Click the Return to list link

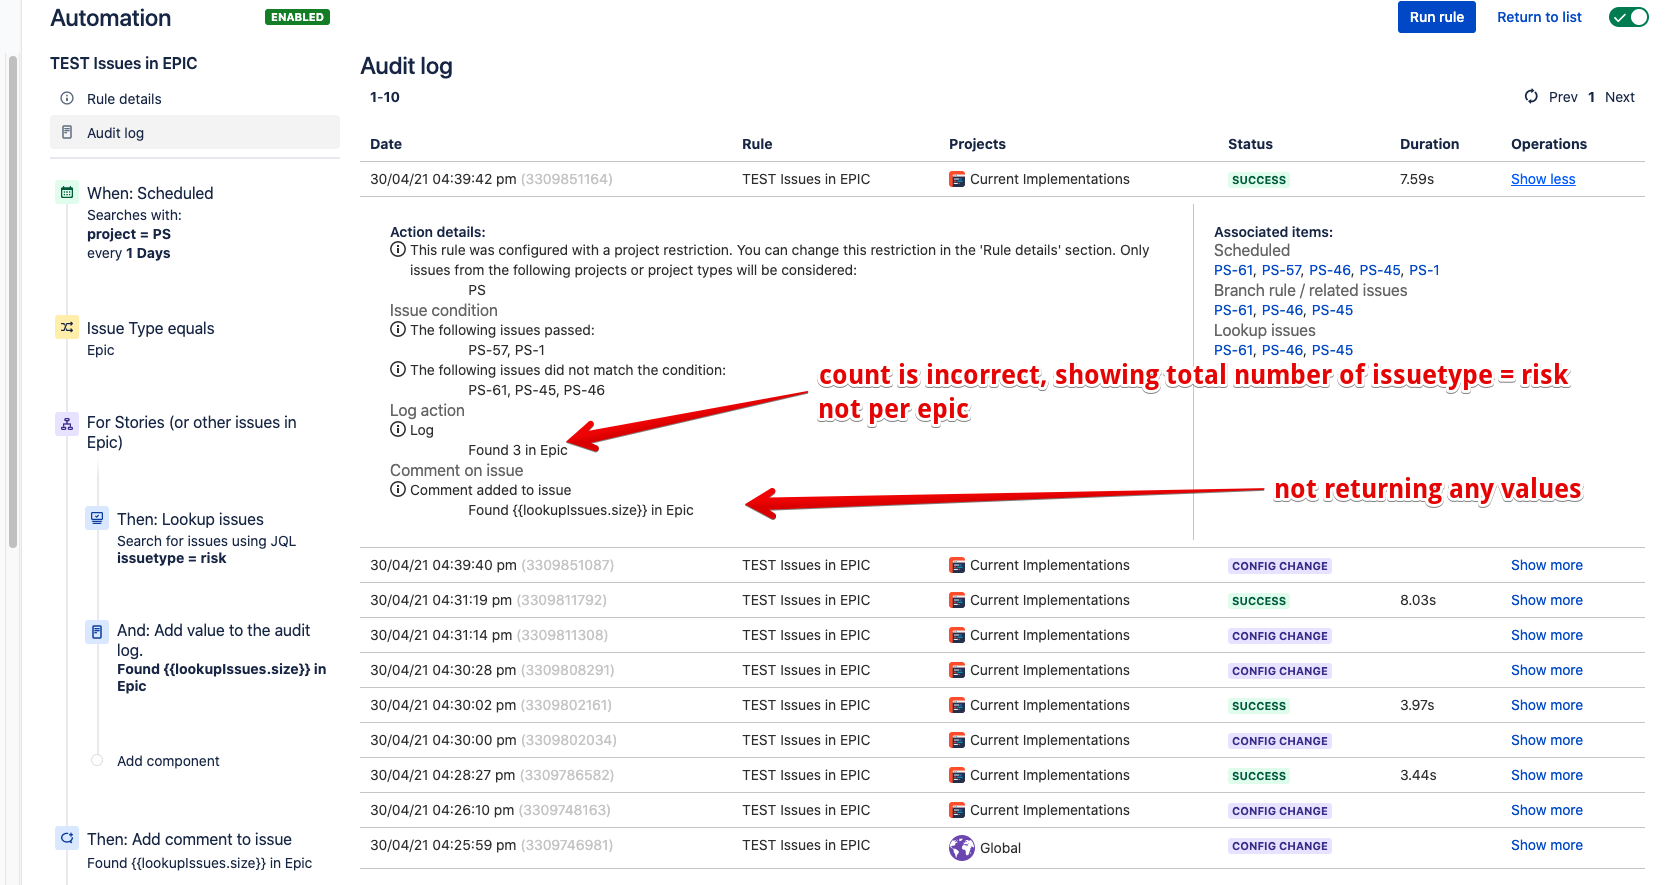(x=1539, y=17)
